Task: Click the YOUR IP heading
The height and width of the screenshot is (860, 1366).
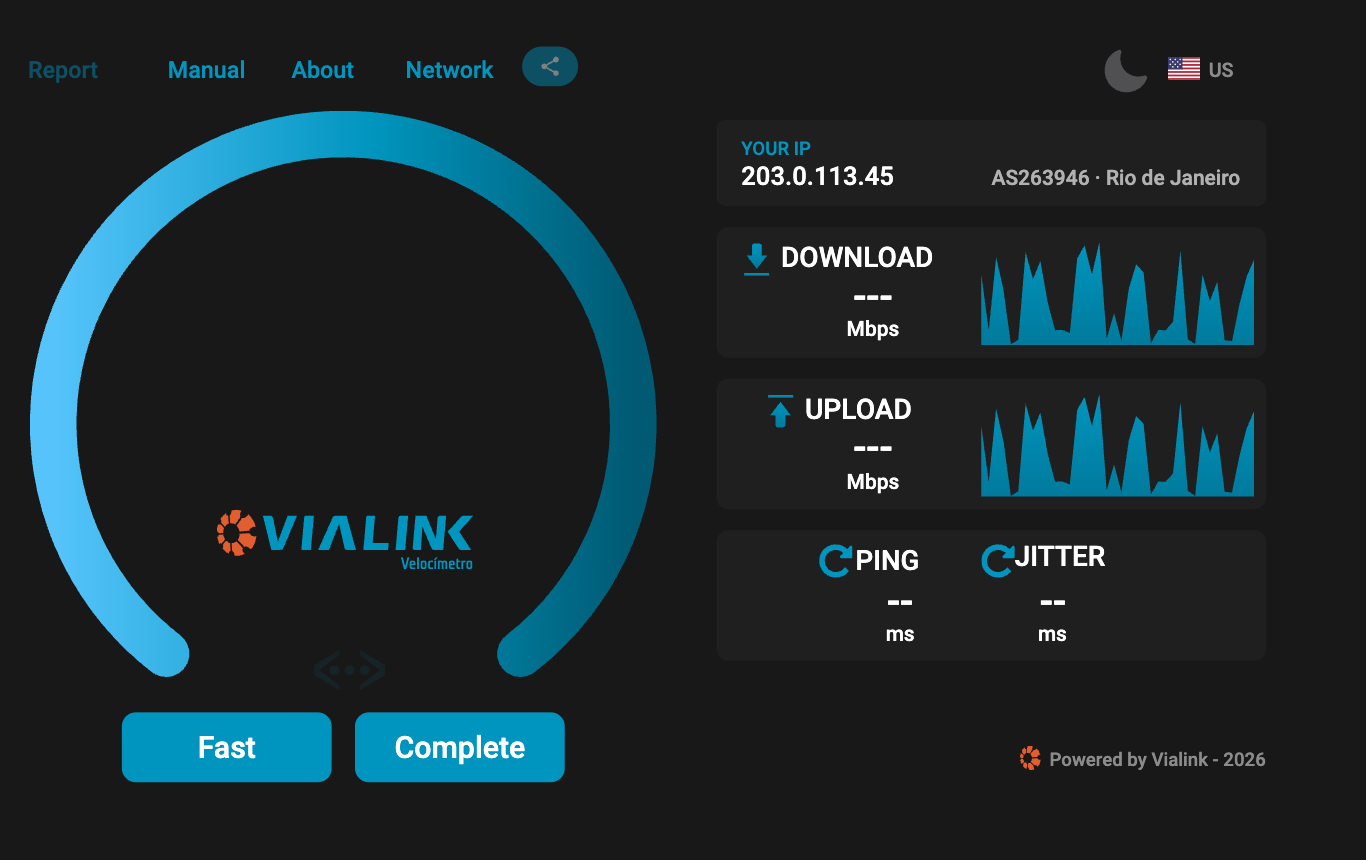Action: tap(776, 148)
